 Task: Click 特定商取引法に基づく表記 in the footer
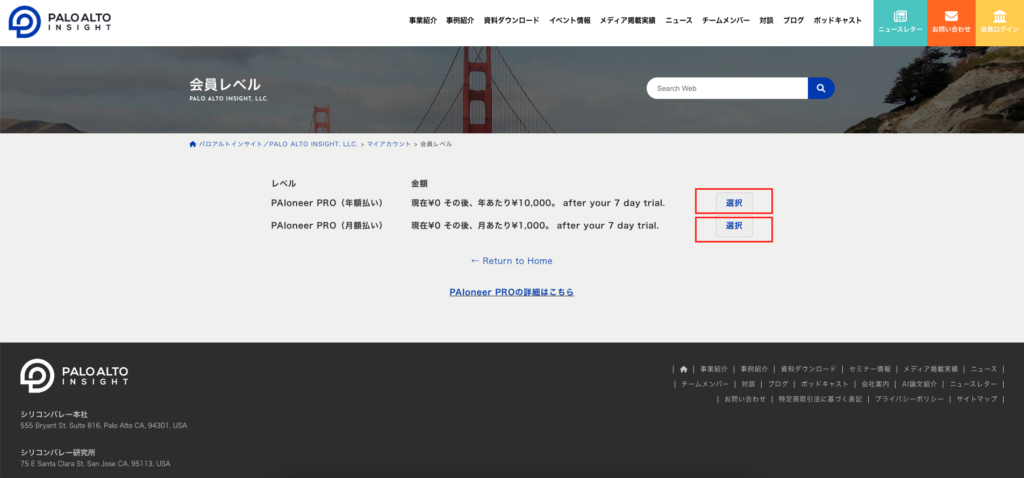click(820, 399)
